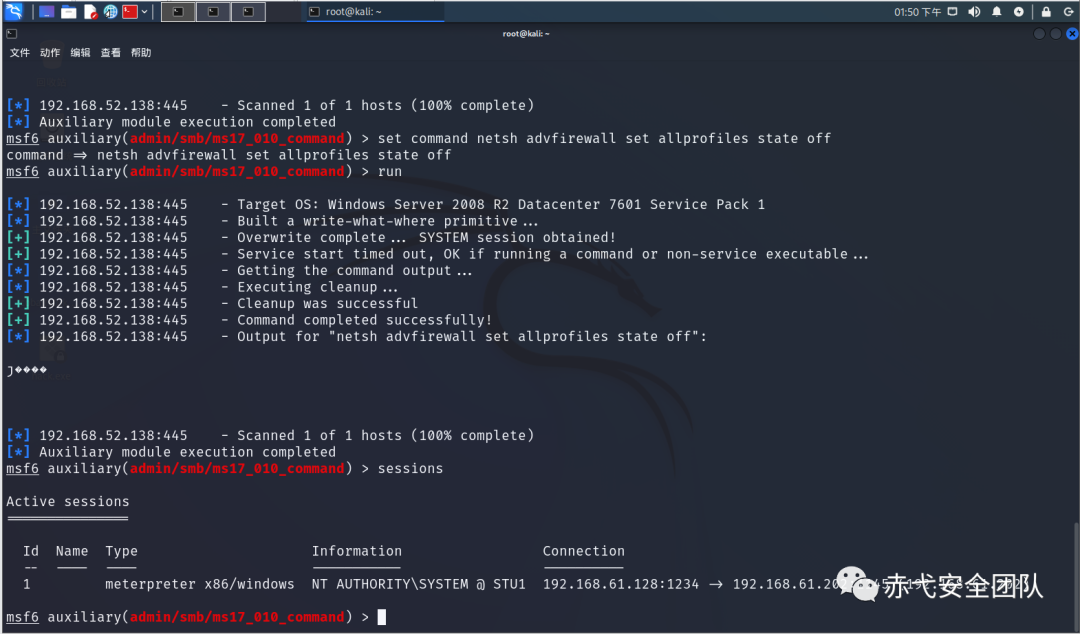The width and height of the screenshot is (1080, 634).
Task: Open the 编辑 menu
Action: [80, 52]
